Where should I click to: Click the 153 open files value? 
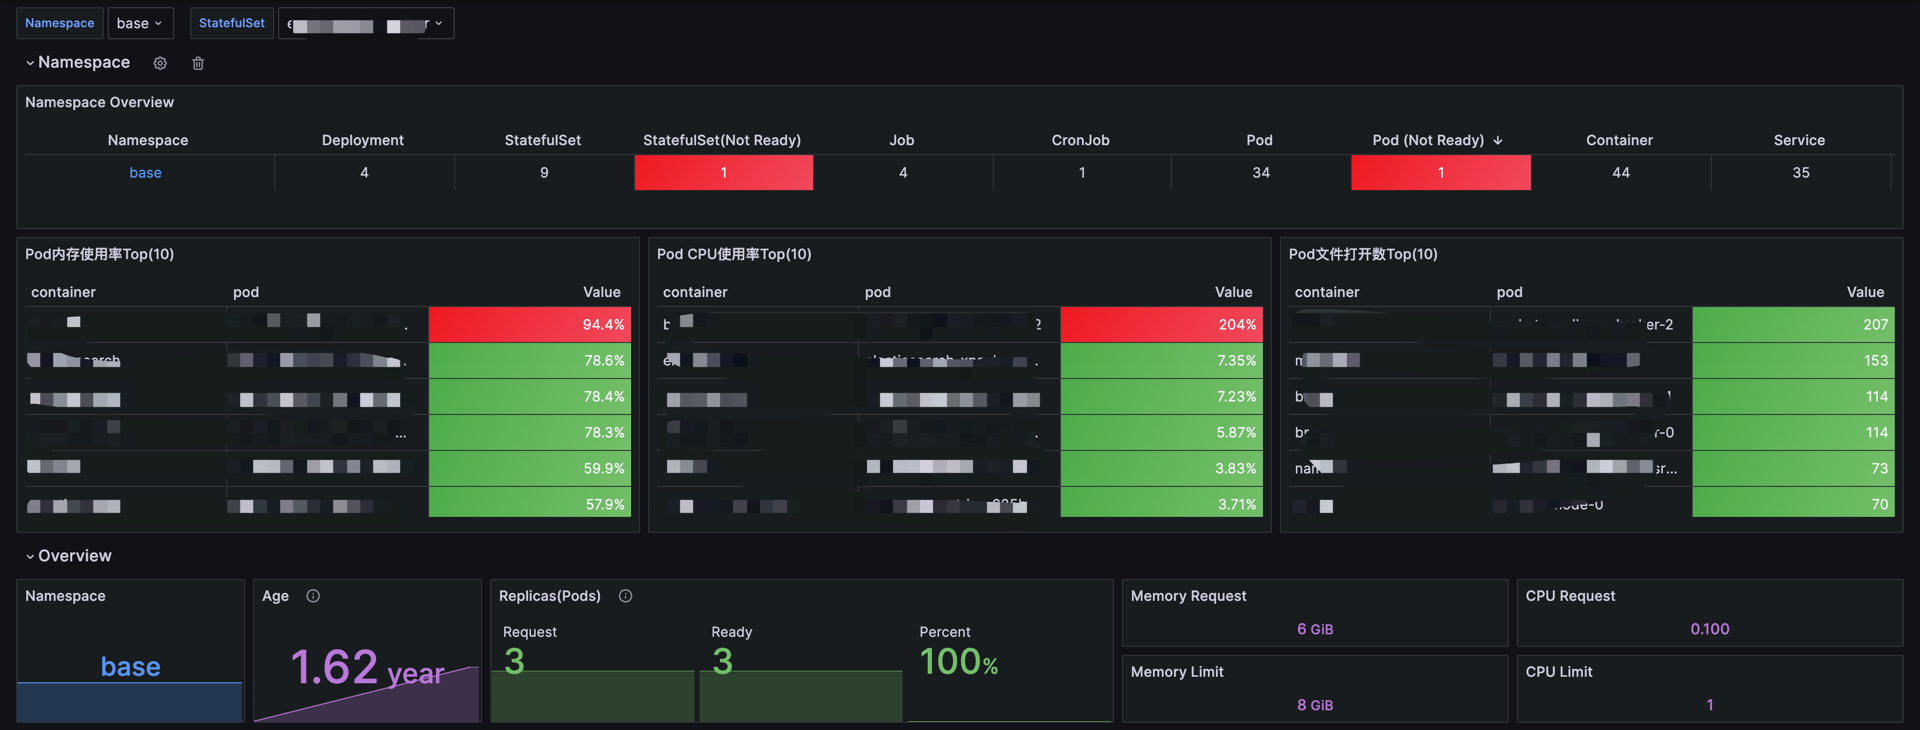pyautogui.click(x=1876, y=360)
